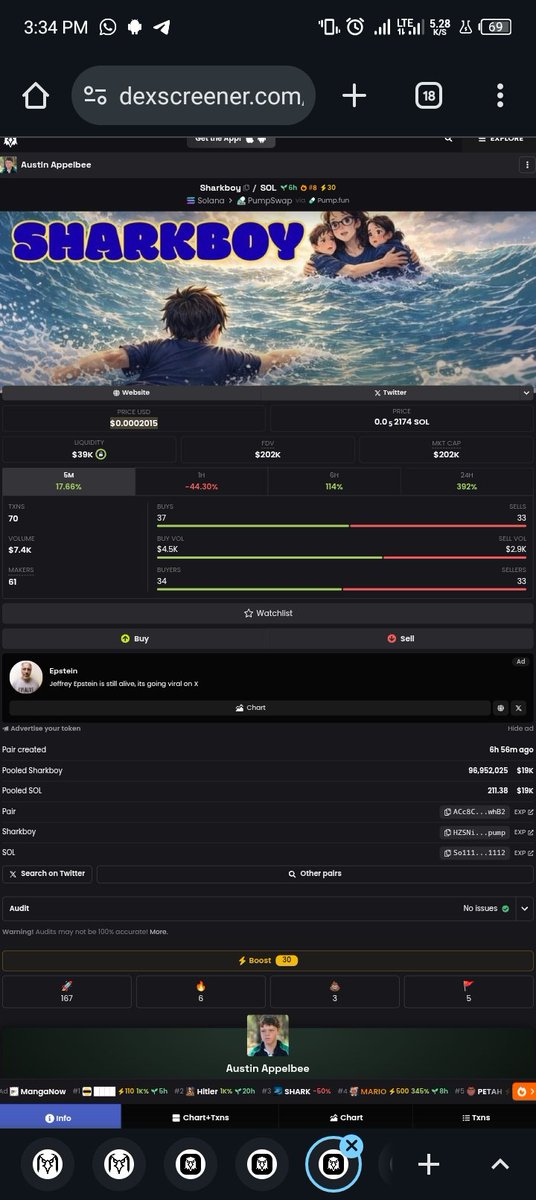Open the tab switcher showing 18 tabs
This screenshot has height=1200, width=536.
(429, 96)
